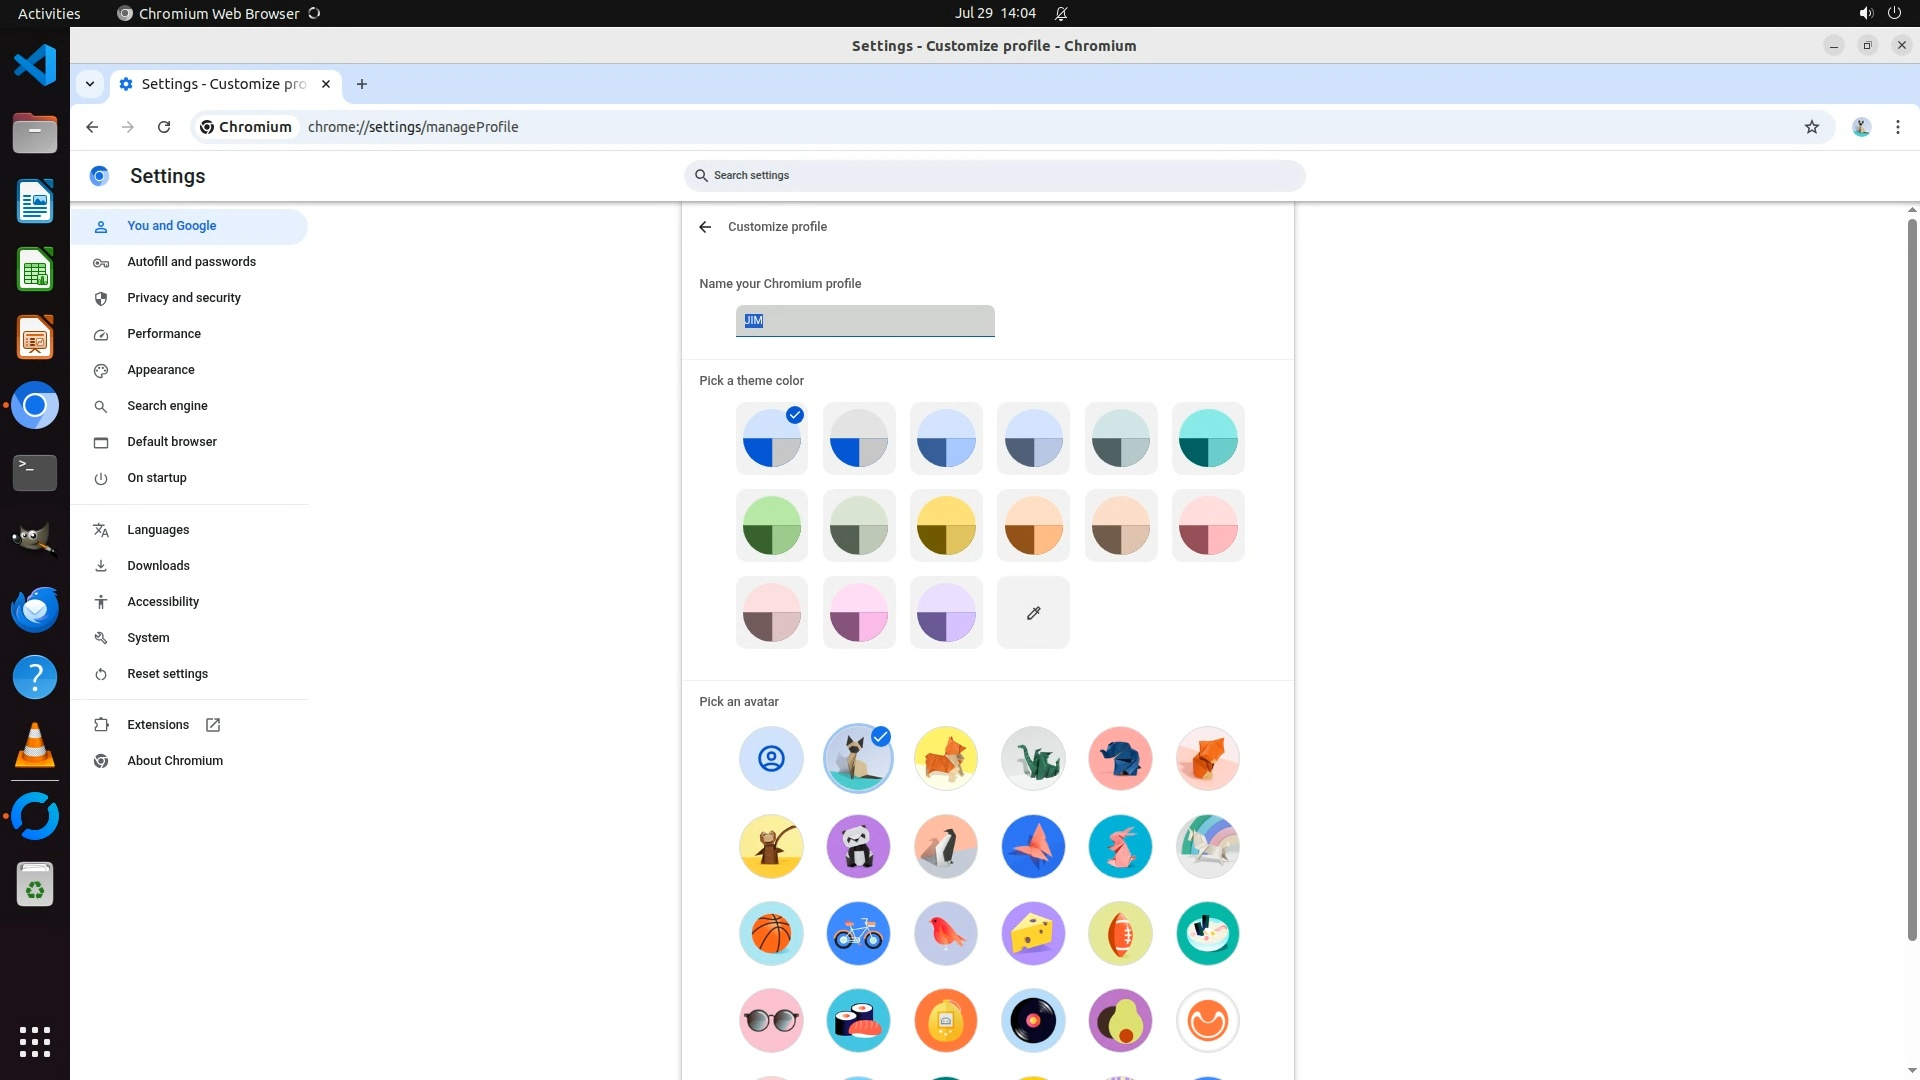Pick the sushi avatar
Viewport: 1920px width, 1080px height.
[x=858, y=1021]
